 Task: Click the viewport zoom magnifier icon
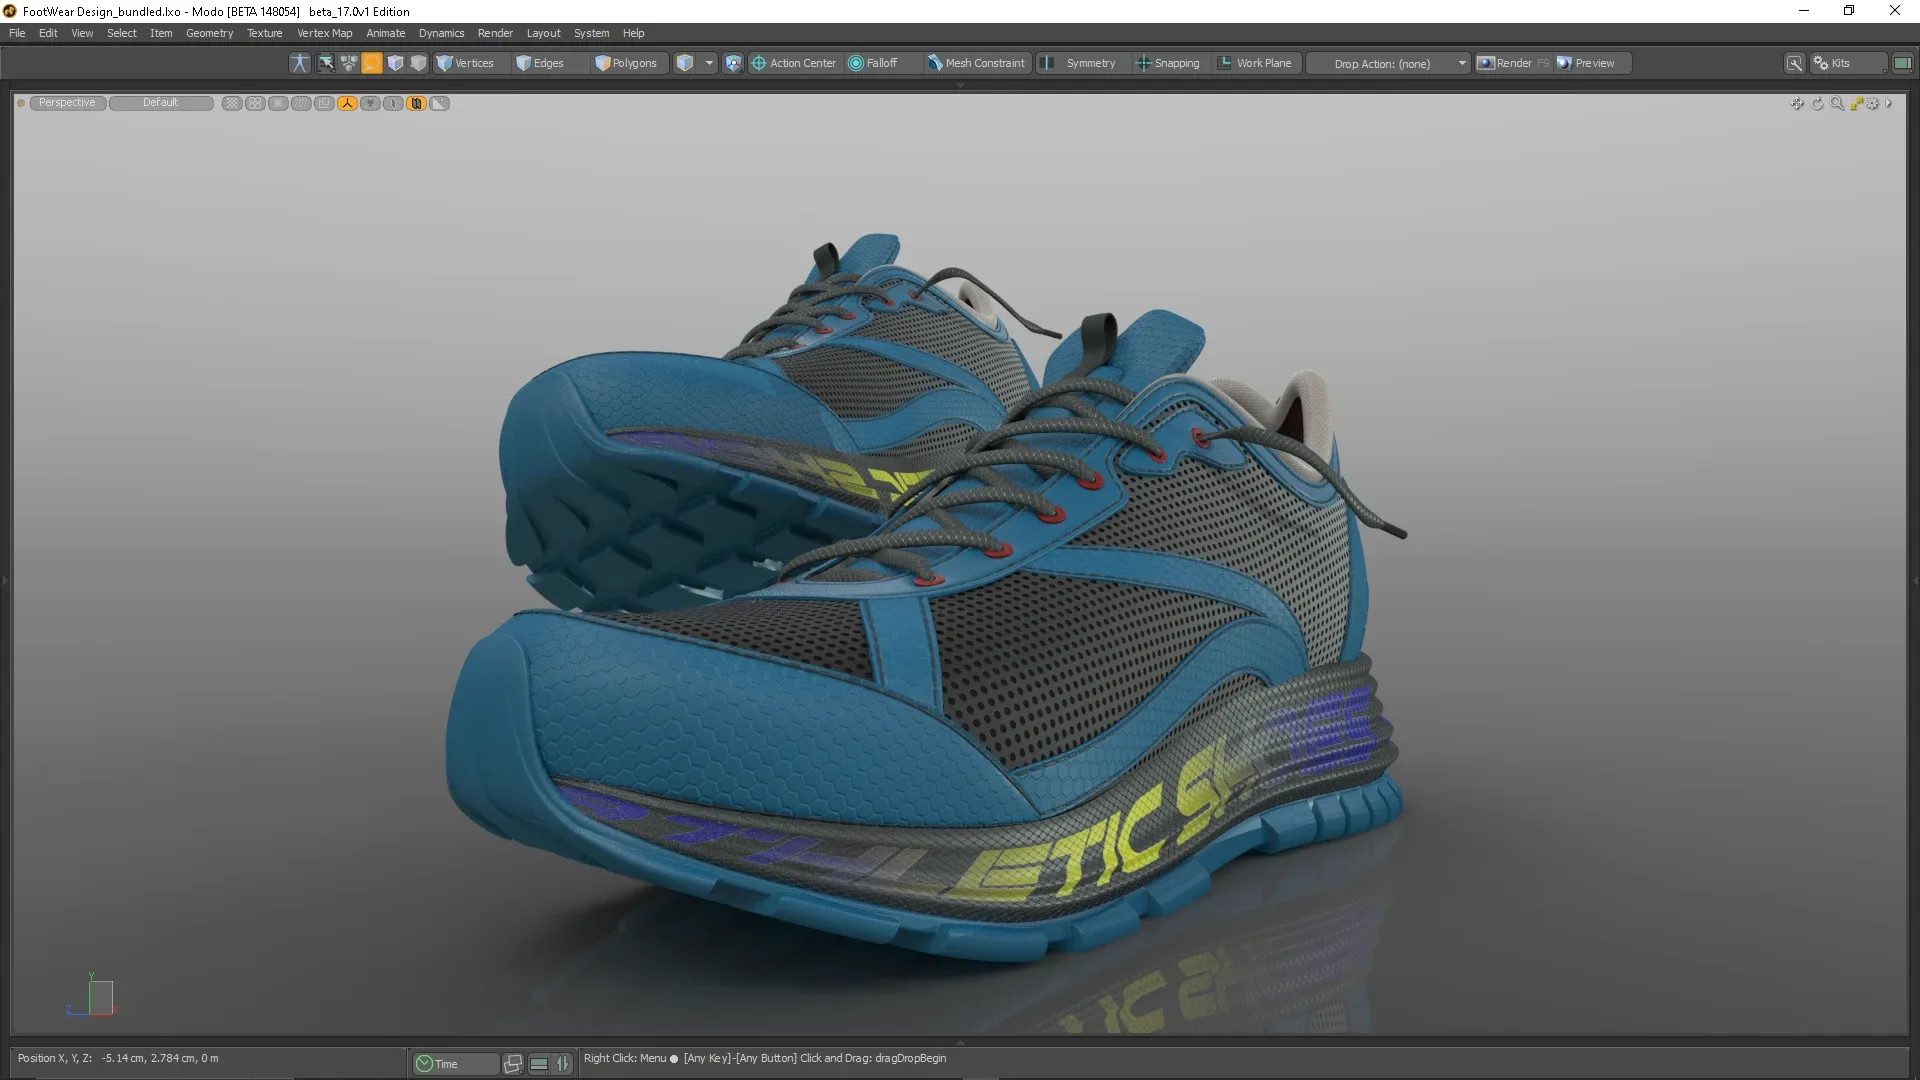(1837, 103)
